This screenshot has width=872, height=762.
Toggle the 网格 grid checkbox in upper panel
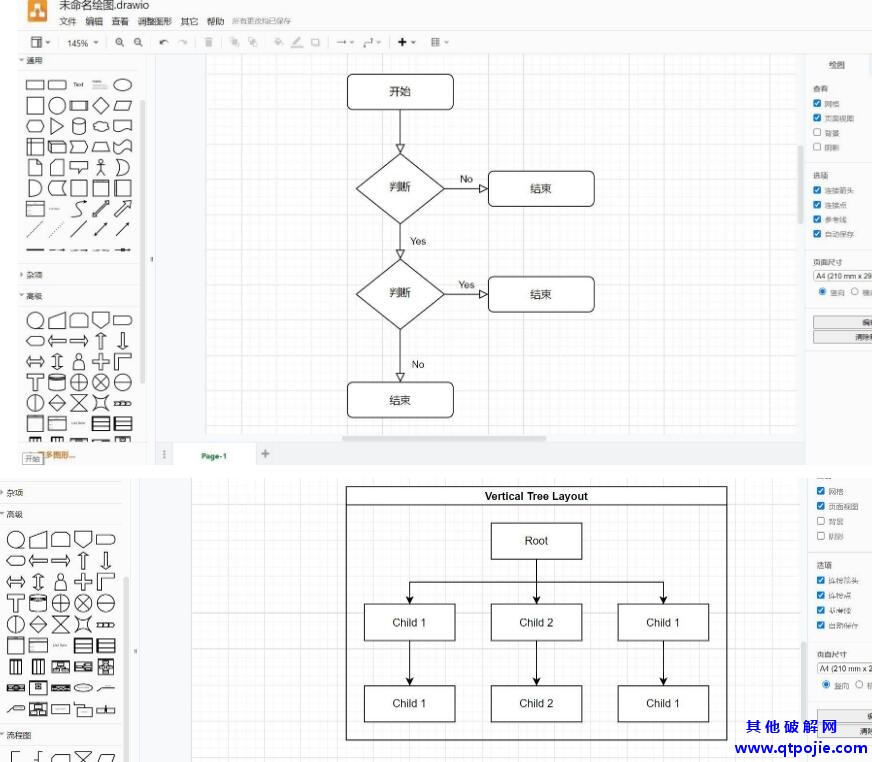[817, 103]
